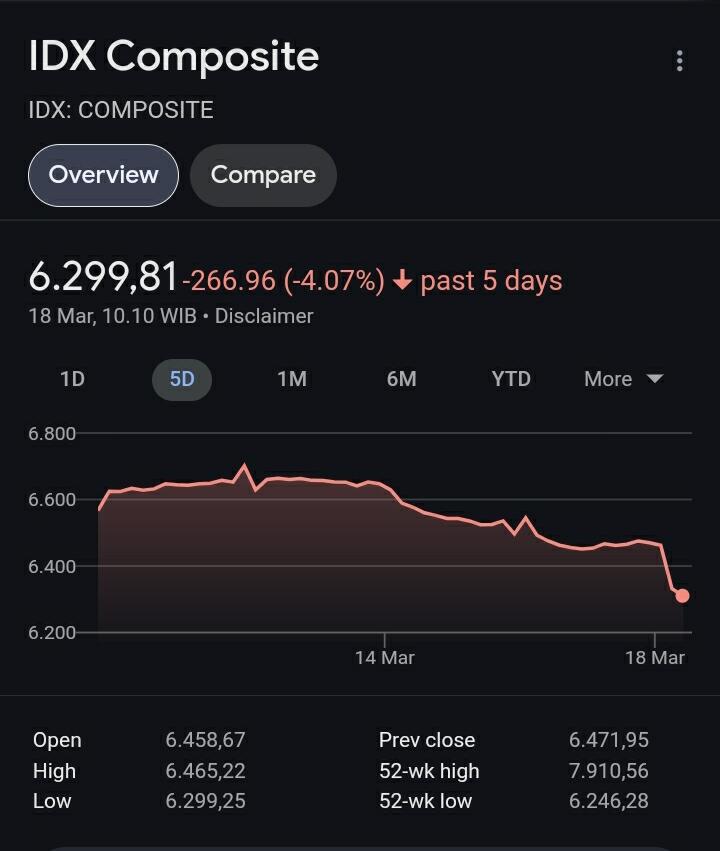This screenshot has width=720, height=851.
Task: Switch to the Overview tab
Action: pos(103,175)
